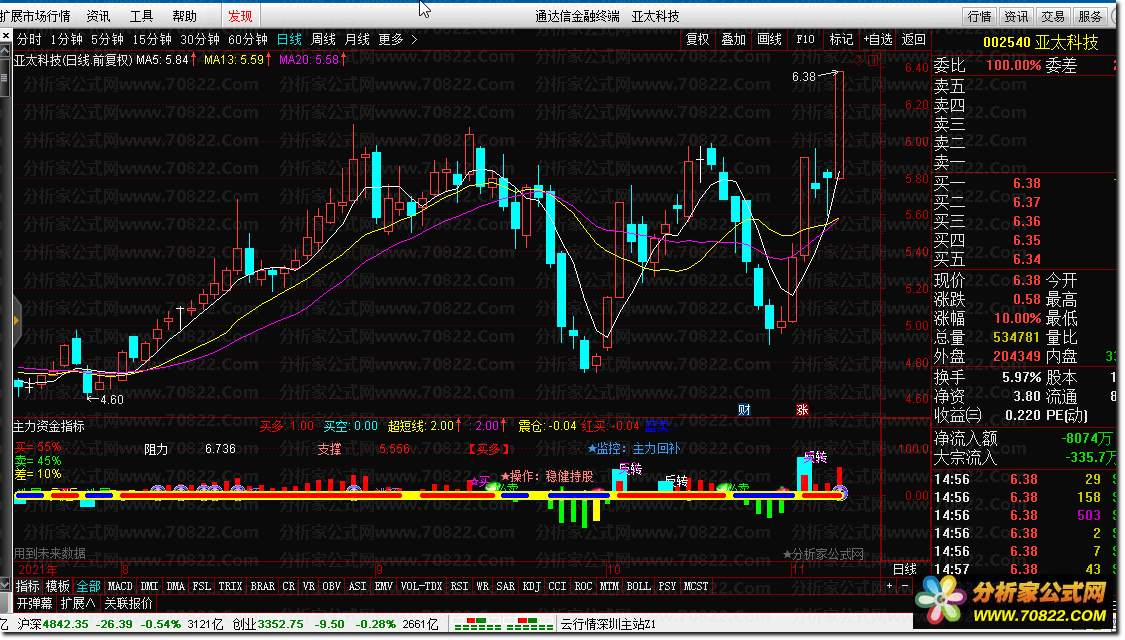The height and width of the screenshot is (640, 1125).
Task: Click the 叠加 overlay button
Action: [733, 39]
